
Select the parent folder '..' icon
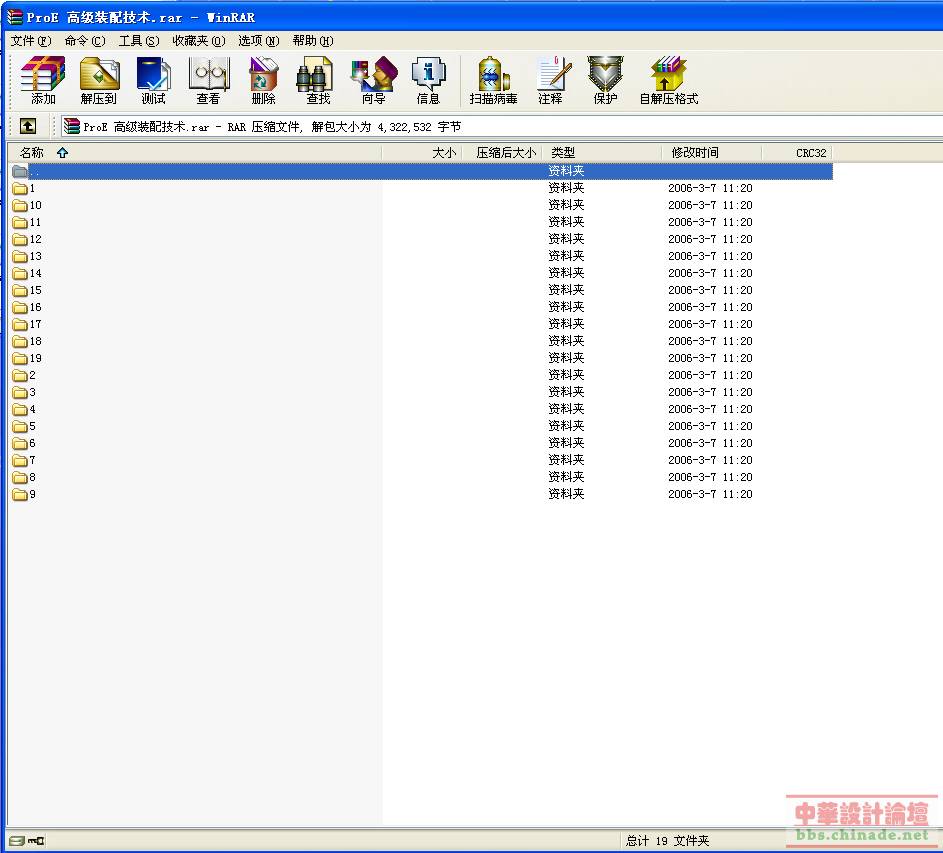[20, 171]
